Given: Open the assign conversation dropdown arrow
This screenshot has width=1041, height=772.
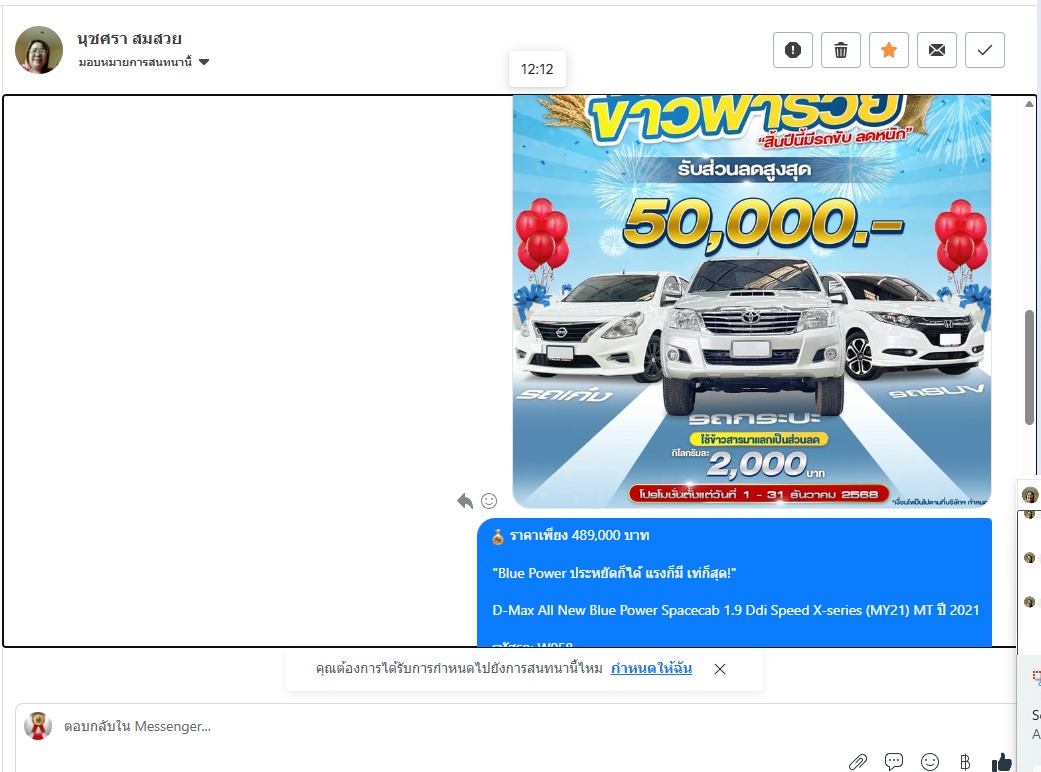Looking at the screenshot, I should tap(204, 62).
